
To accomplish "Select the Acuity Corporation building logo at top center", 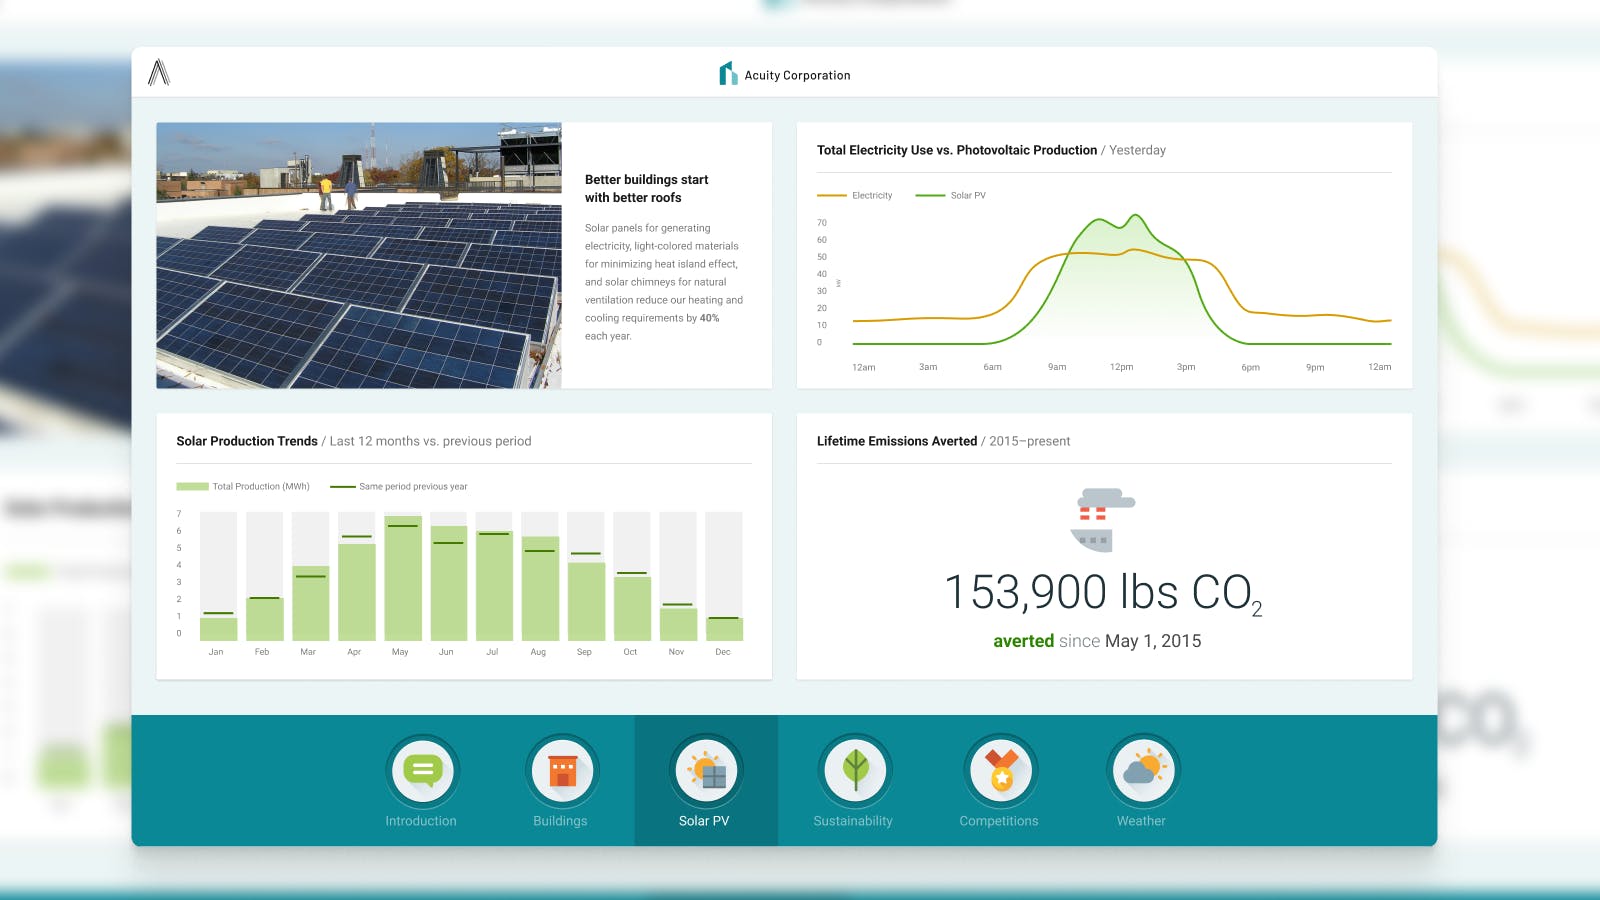I will coord(728,73).
